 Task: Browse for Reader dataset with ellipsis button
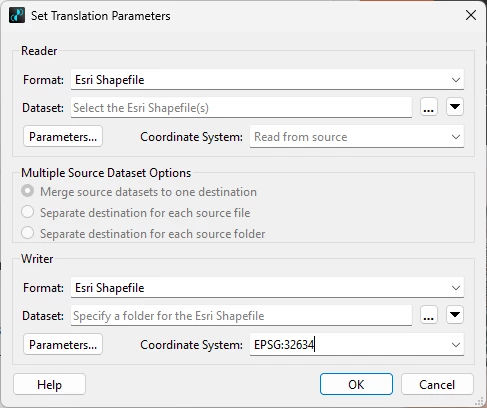tap(429, 107)
